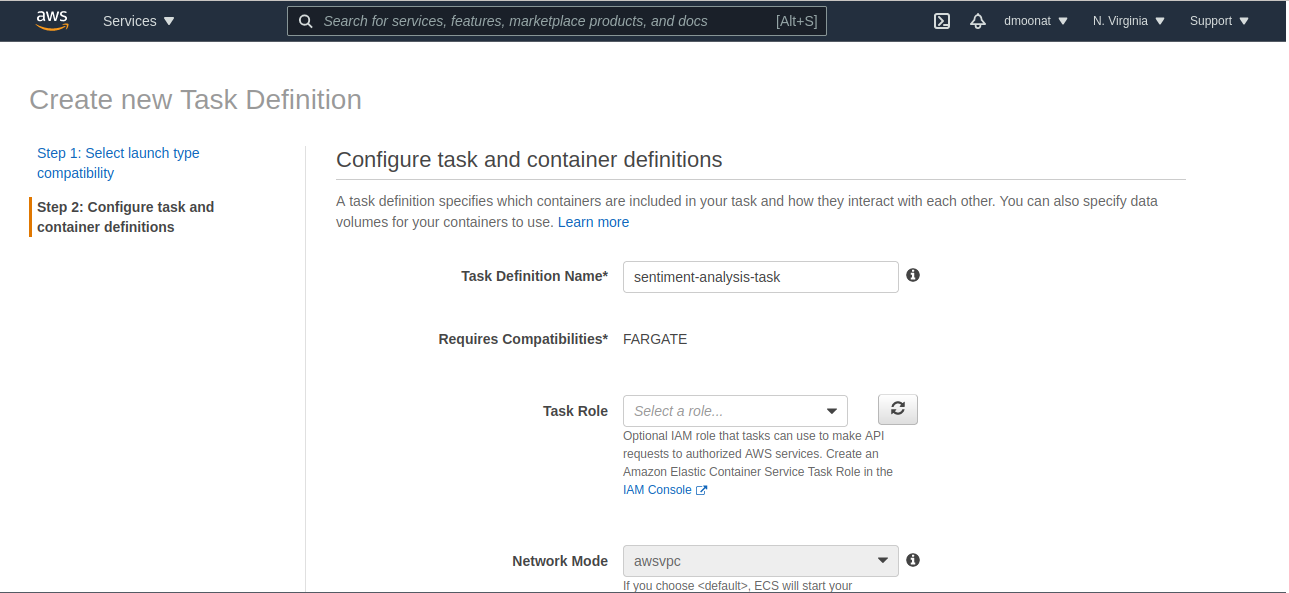The height and width of the screenshot is (593, 1289).
Task: Open the awsvpc Network Mode dropdown
Action: pos(760,561)
